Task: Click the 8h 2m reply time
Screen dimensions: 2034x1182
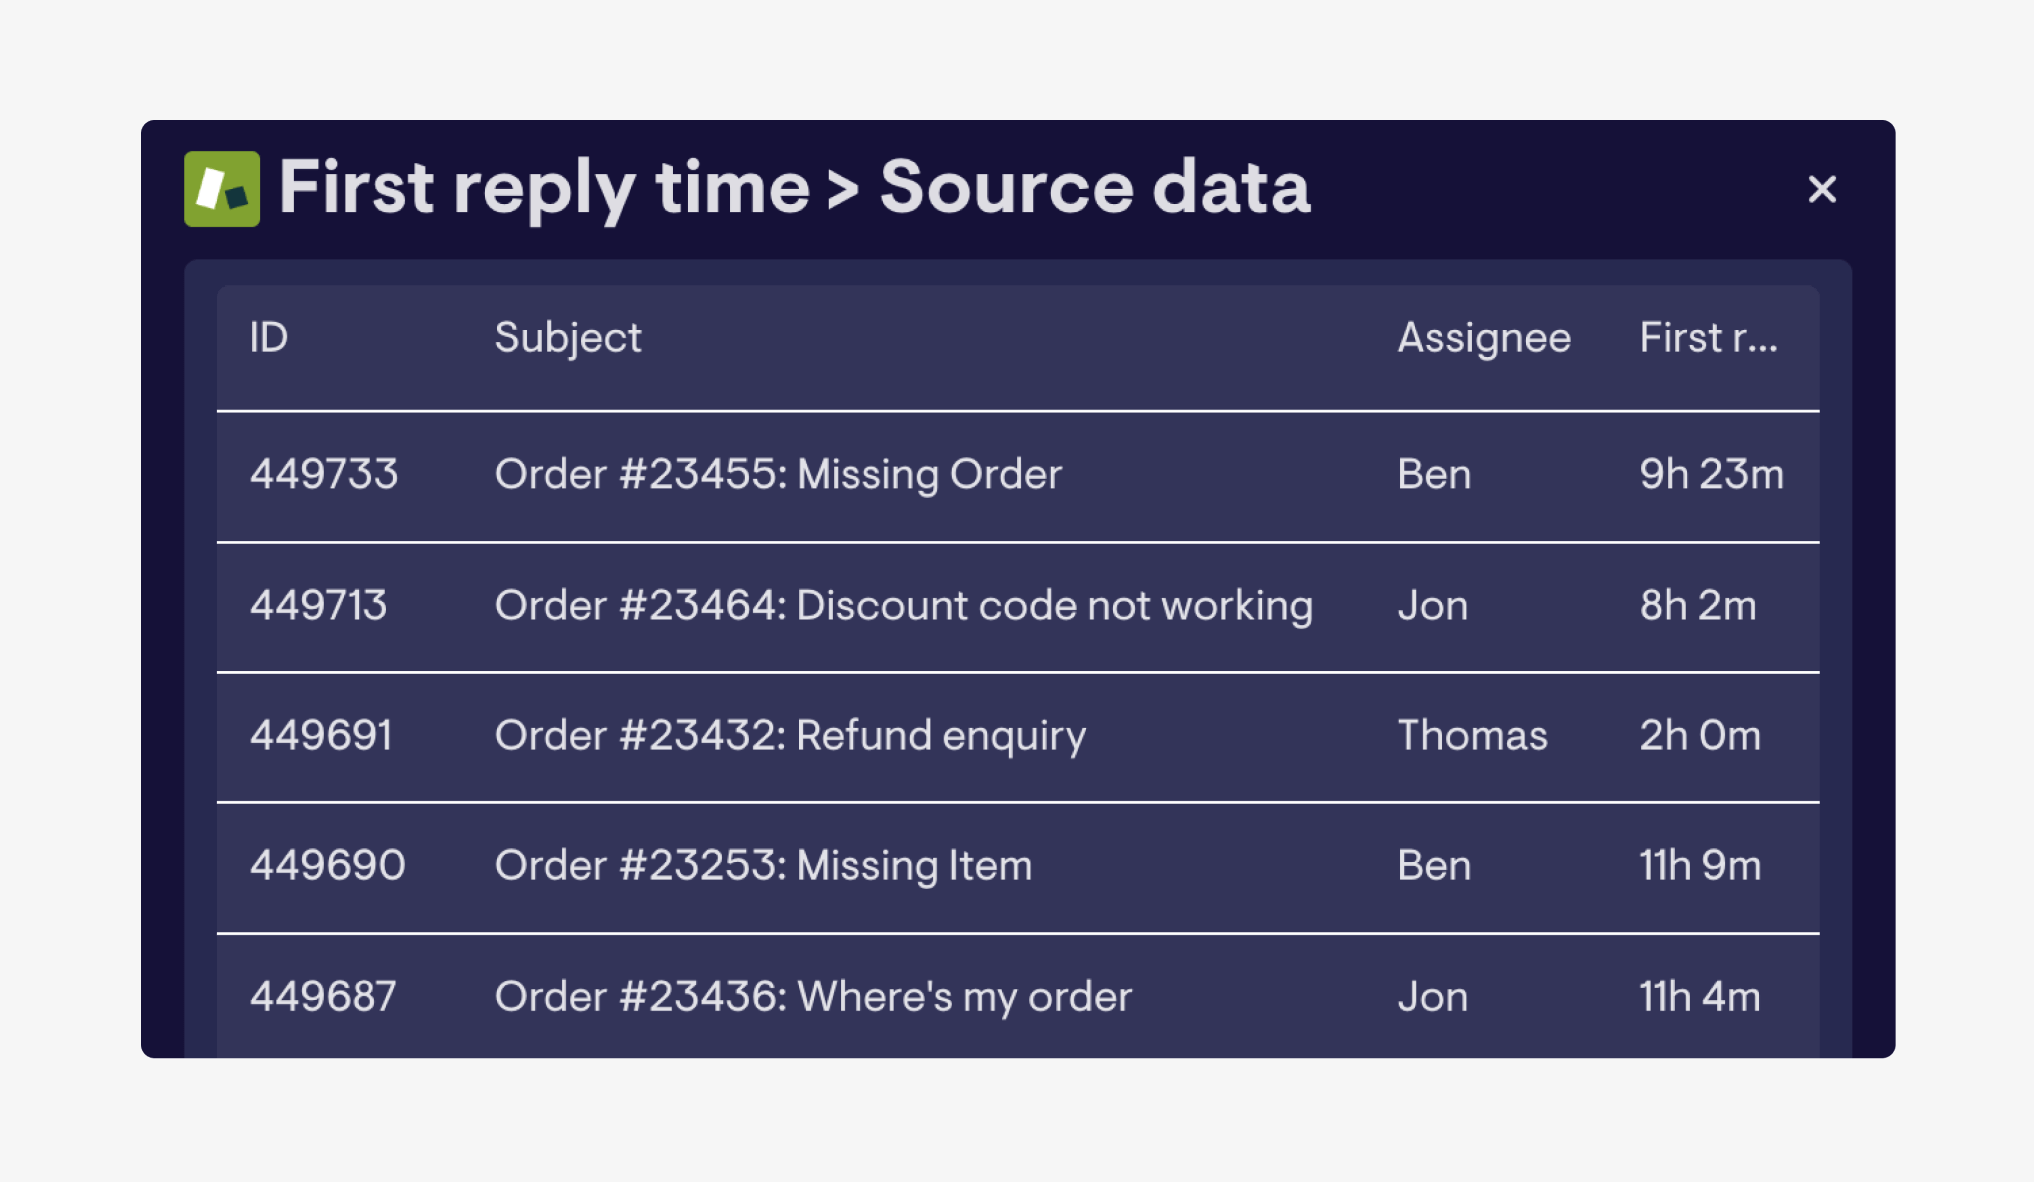Action: [x=1698, y=606]
